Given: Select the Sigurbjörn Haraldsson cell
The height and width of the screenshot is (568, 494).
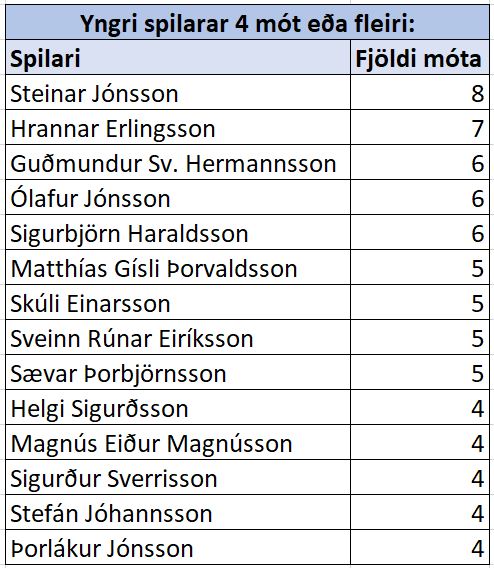Looking at the screenshot, I should pyautogui.click(x=178, y=232).
